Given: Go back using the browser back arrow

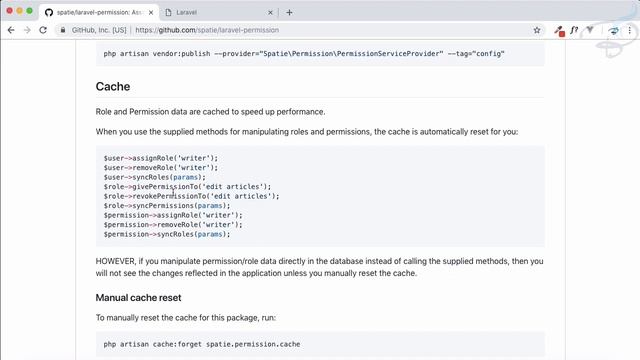Looking at the screenshot, I should point(11,30).
